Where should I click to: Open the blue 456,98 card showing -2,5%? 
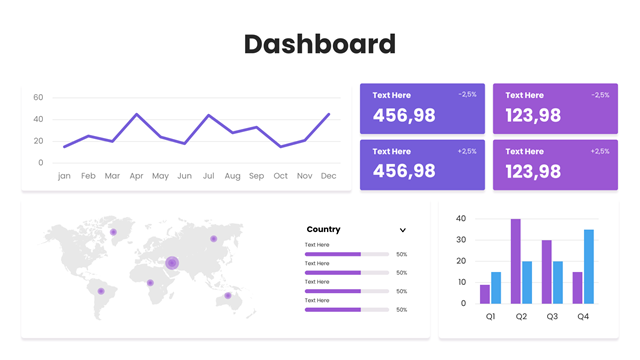[x=422, y=109]
